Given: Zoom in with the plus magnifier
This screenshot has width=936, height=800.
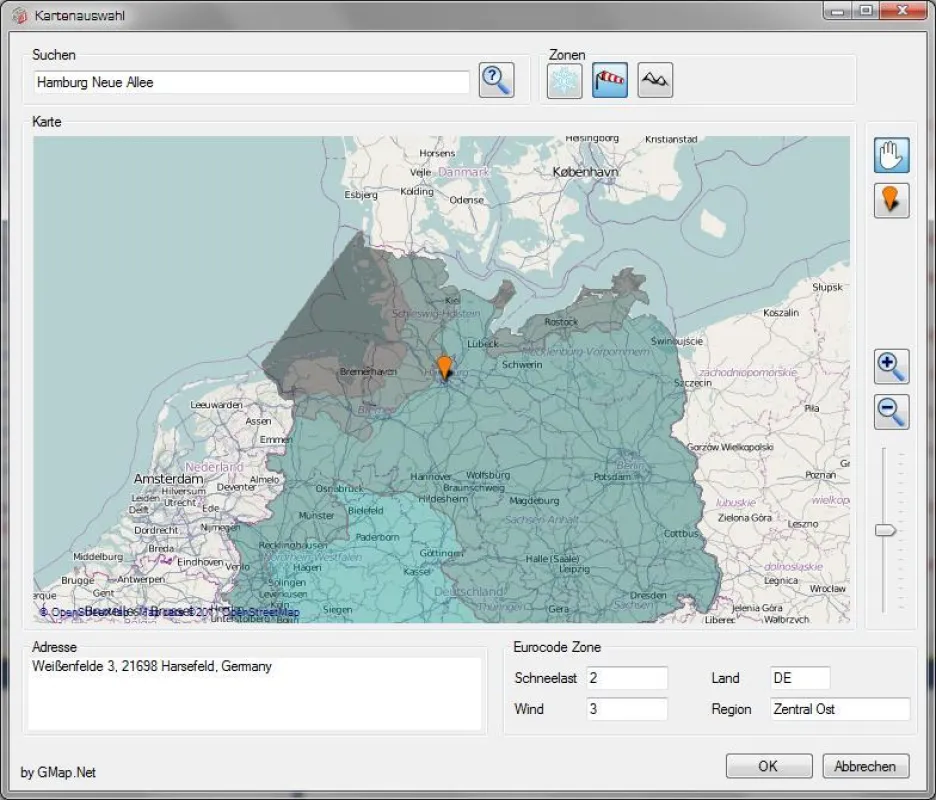Looking at the screenshot, I should pos(891,367).
